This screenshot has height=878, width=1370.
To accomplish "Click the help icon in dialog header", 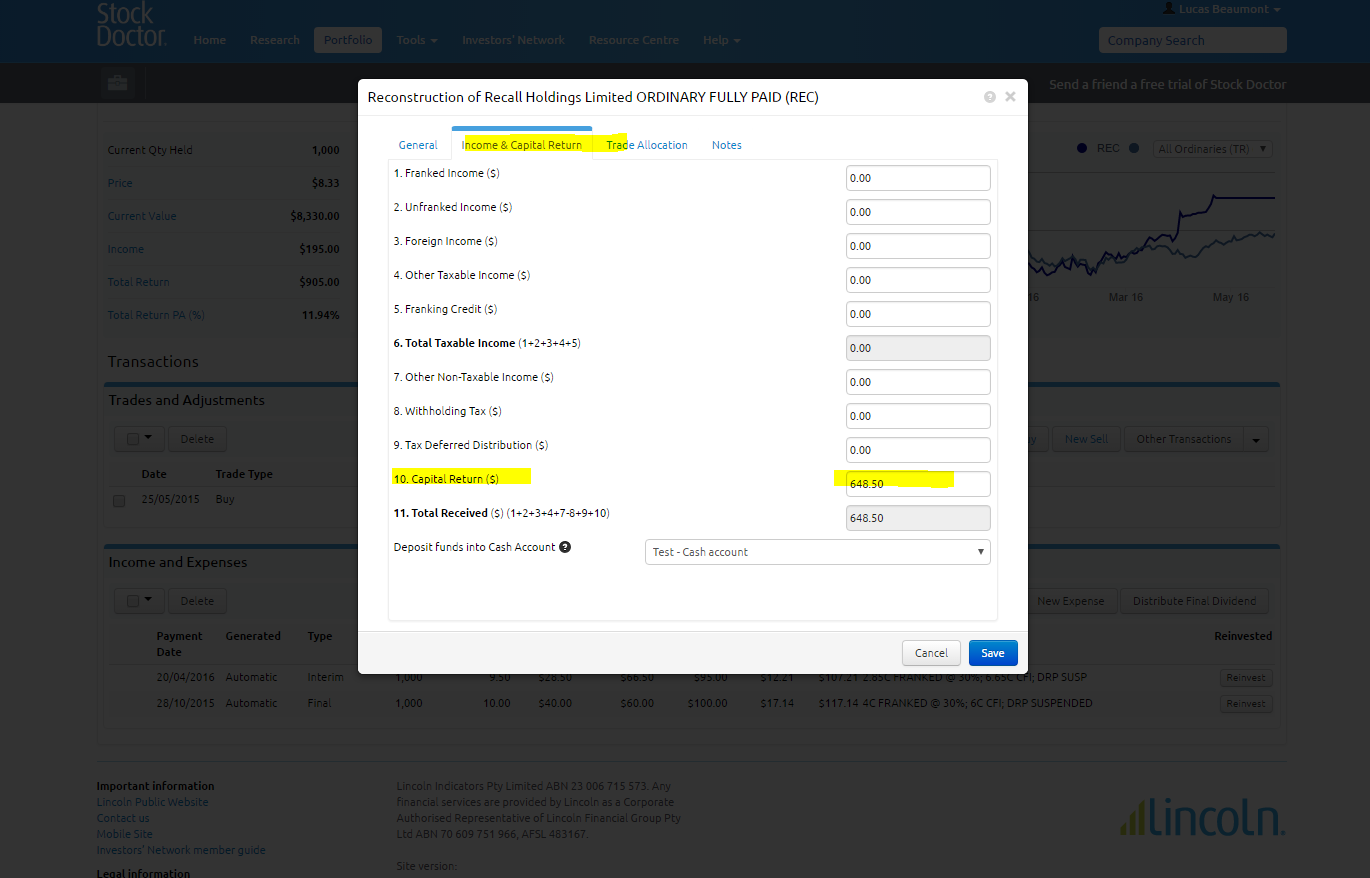I will (x=990, y=97).
